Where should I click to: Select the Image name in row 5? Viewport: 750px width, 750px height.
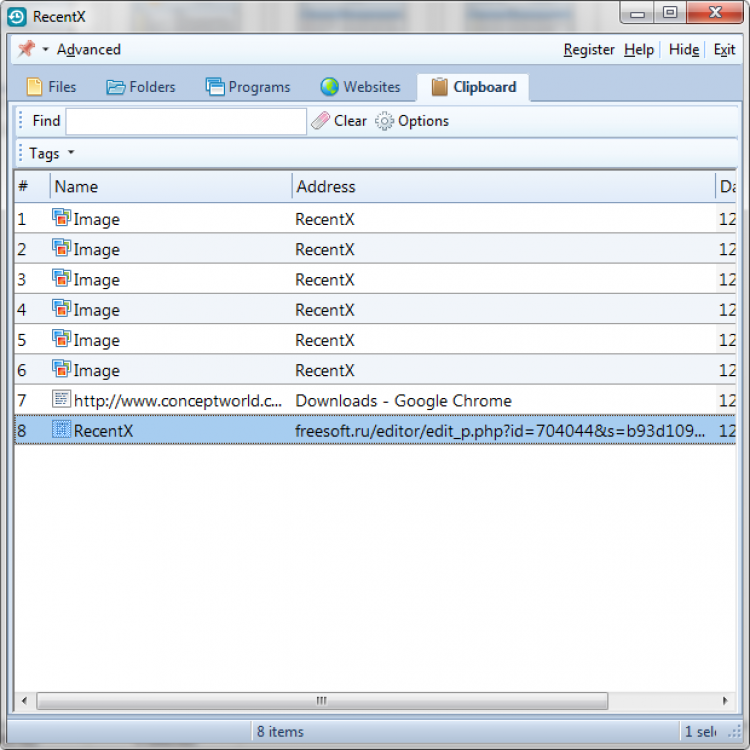click(97, 341)
